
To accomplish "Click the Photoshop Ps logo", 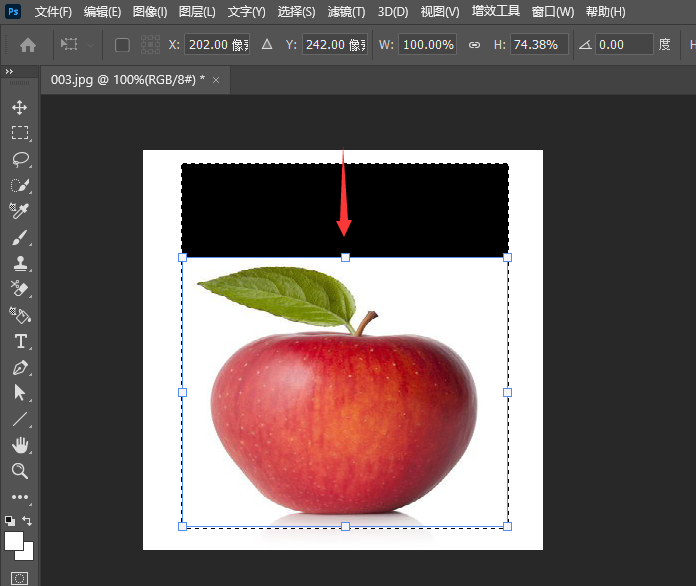I will 13,11.
